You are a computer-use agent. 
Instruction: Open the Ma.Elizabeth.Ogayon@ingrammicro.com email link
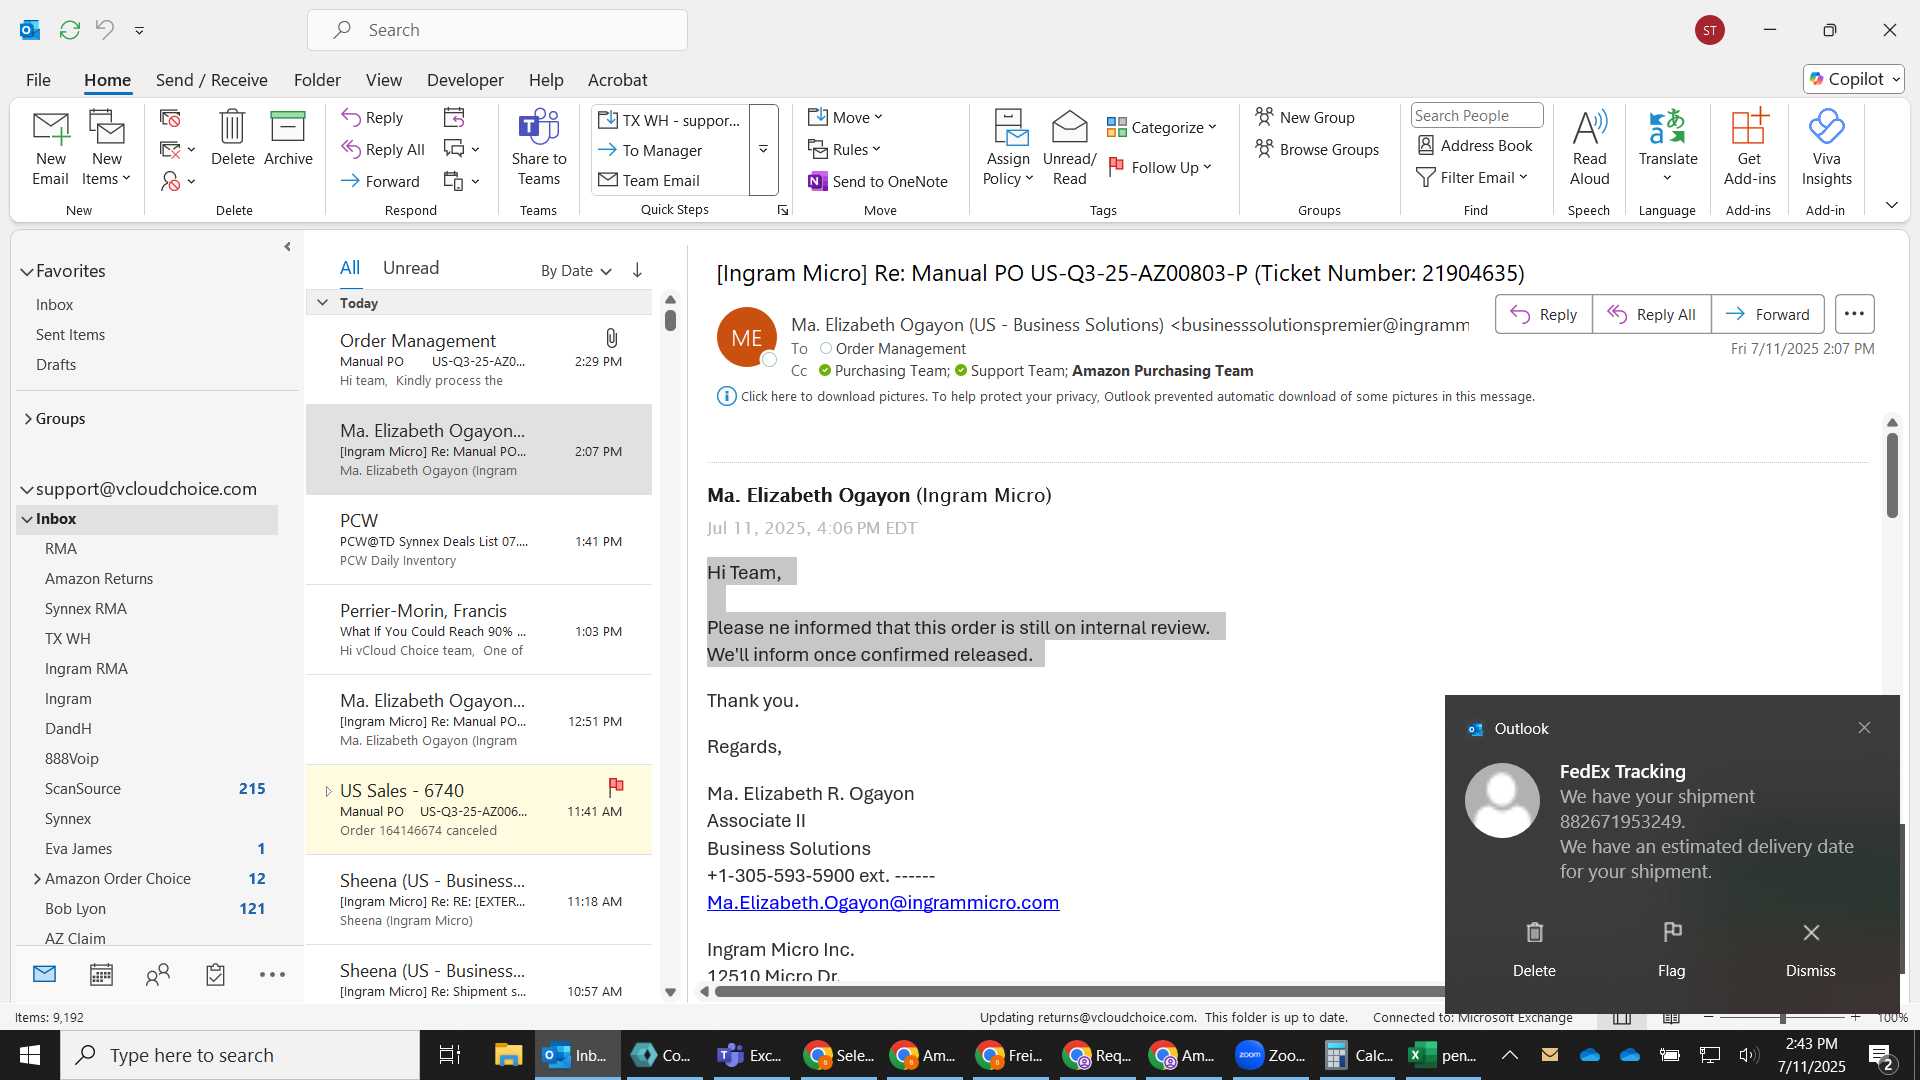pos(883,902)
